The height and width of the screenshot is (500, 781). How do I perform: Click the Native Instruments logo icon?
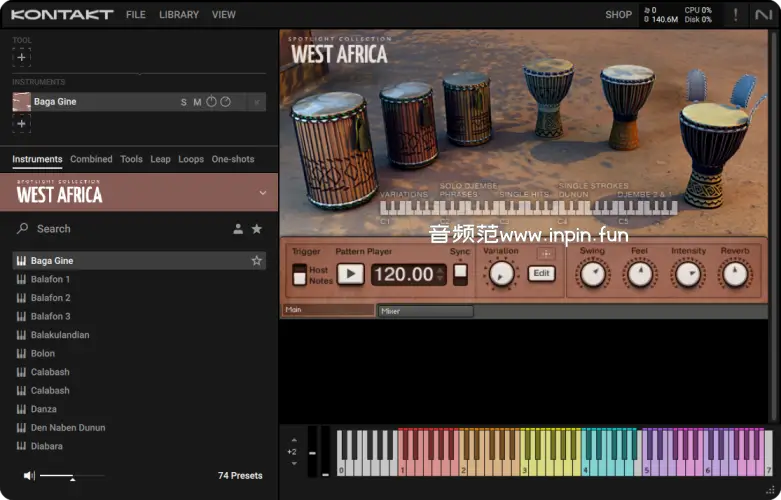(x=764, y=14)
